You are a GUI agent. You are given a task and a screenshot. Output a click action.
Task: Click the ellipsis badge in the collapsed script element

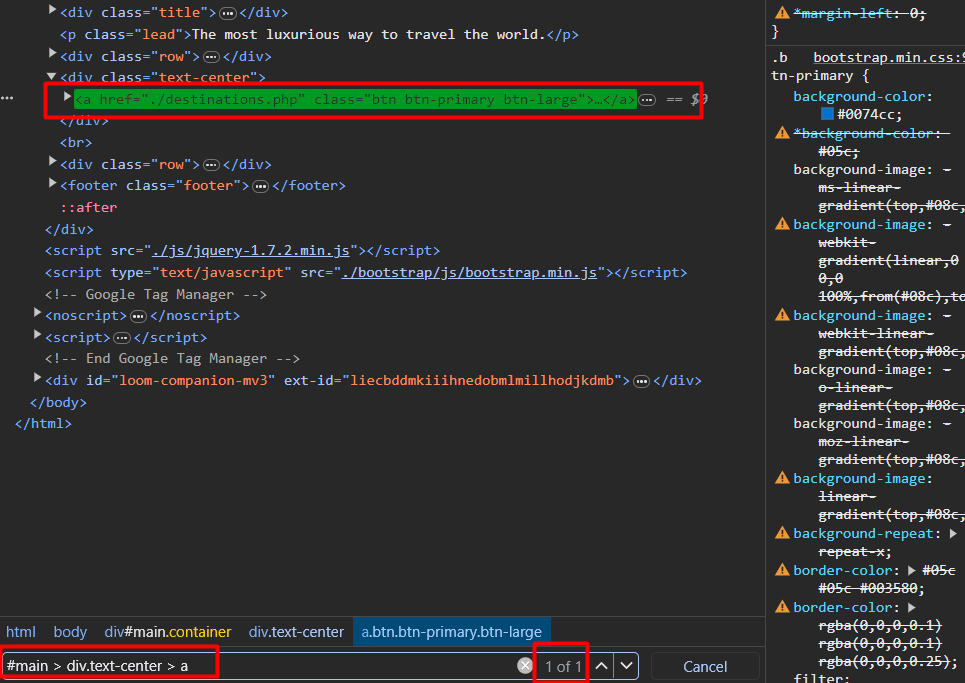(x=122, y=338)
